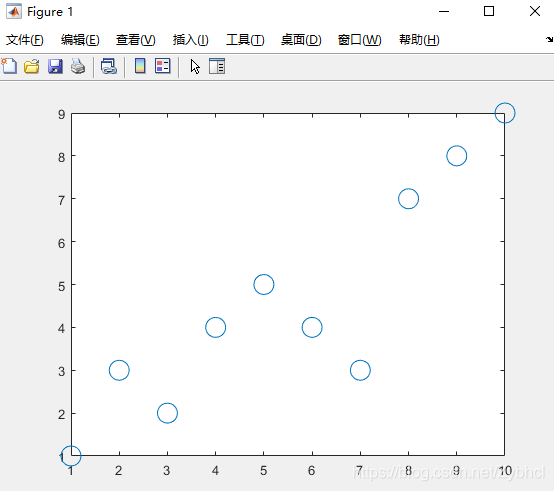
Task: Select the Edit Plot arrow tool
Action: pyautogui.click(x=195, y=66)
